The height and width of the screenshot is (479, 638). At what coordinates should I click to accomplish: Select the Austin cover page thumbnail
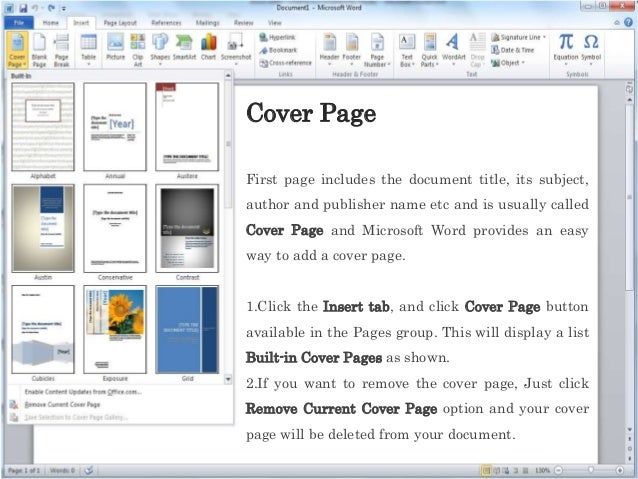pyautogui.click(x=43, y=228)
